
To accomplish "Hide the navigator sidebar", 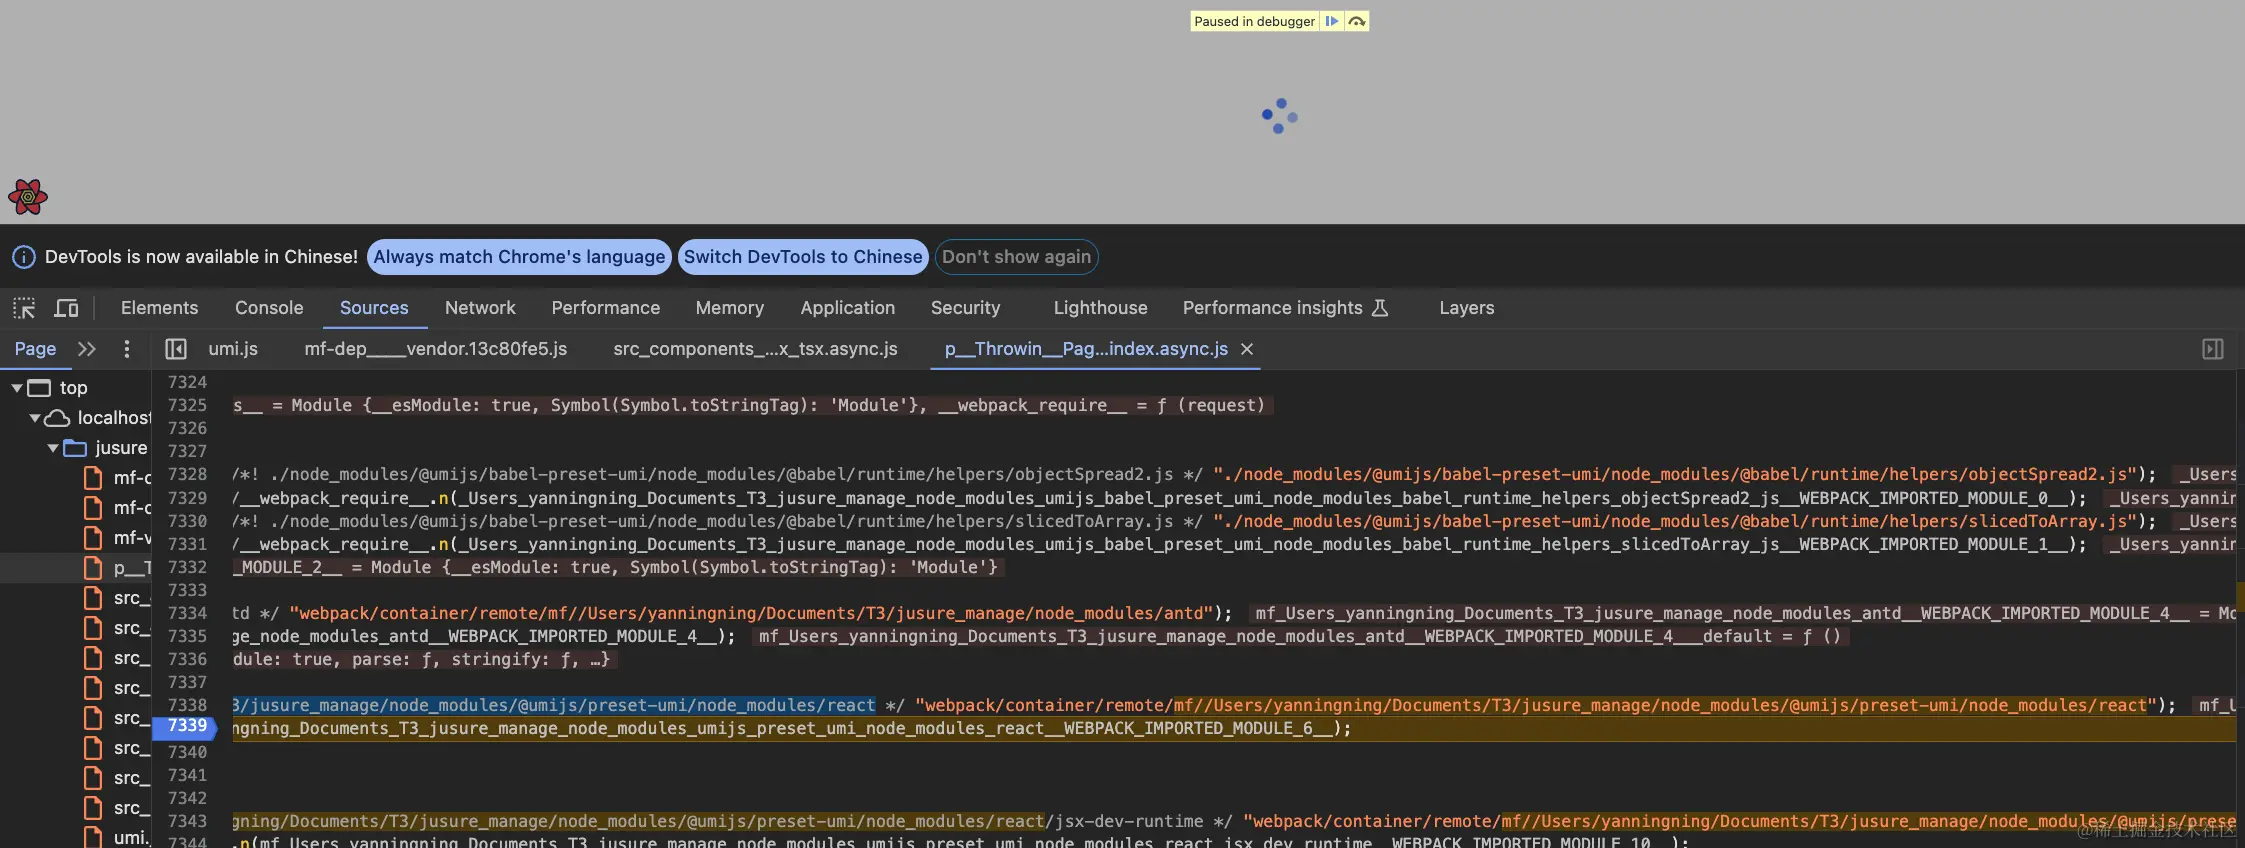I will [x=176, y=349].
